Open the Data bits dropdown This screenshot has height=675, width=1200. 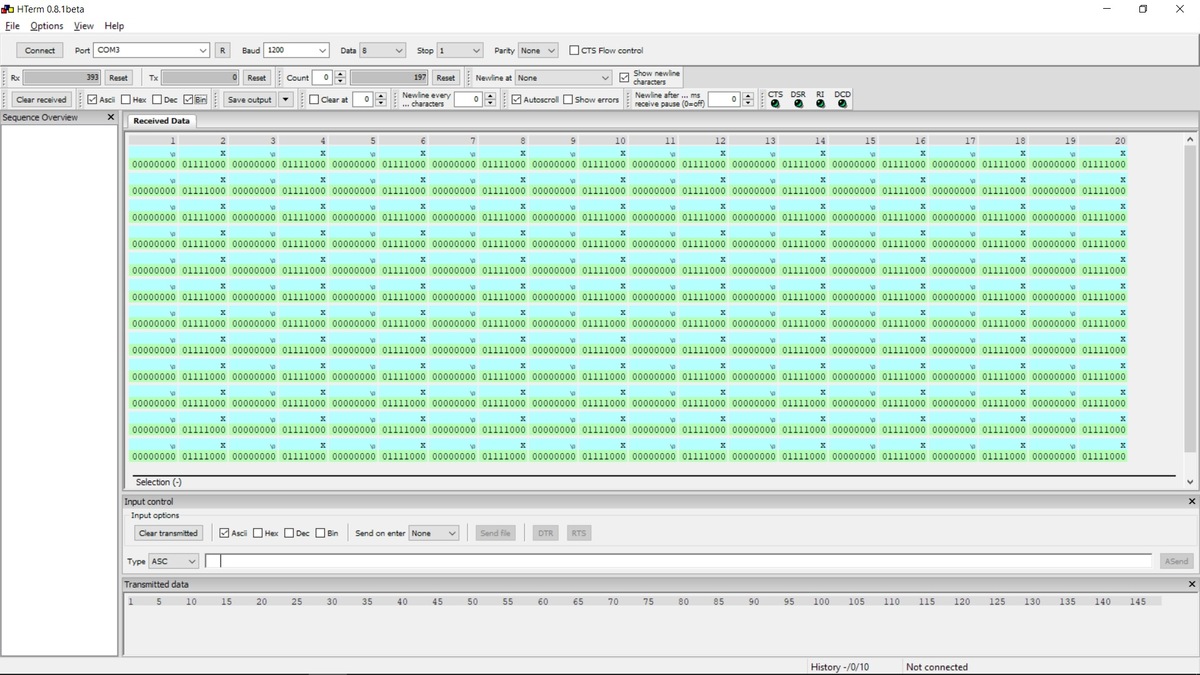pyautogui.click(x=383, y=50)
